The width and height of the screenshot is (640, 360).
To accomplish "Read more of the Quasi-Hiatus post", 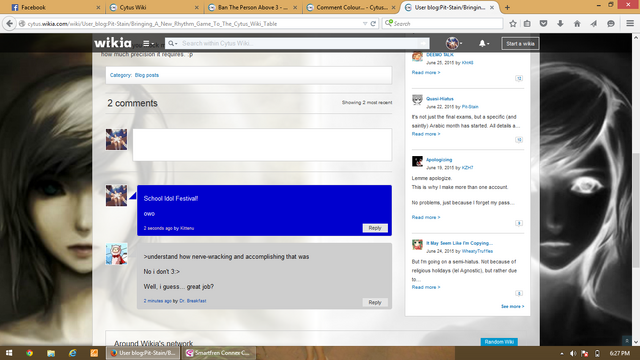I will coord(426,134).
